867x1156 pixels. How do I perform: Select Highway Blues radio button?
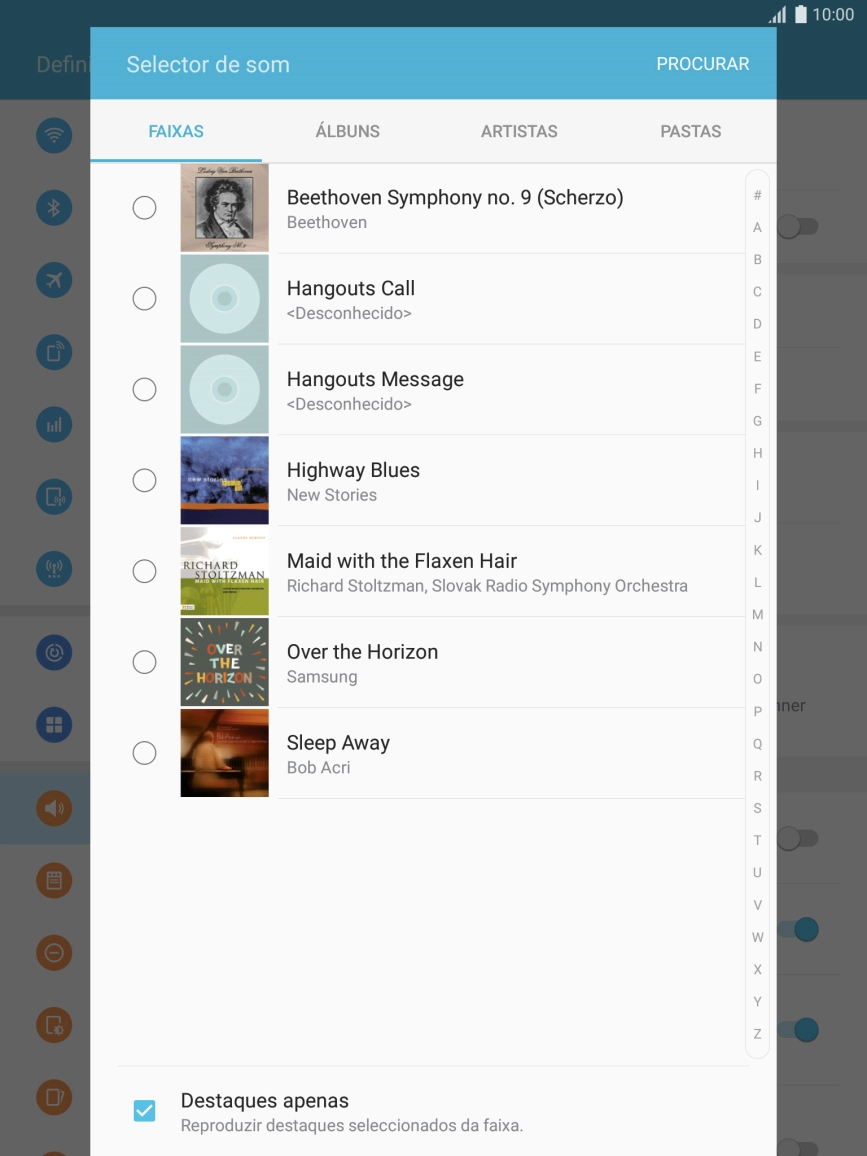(145, 481)
